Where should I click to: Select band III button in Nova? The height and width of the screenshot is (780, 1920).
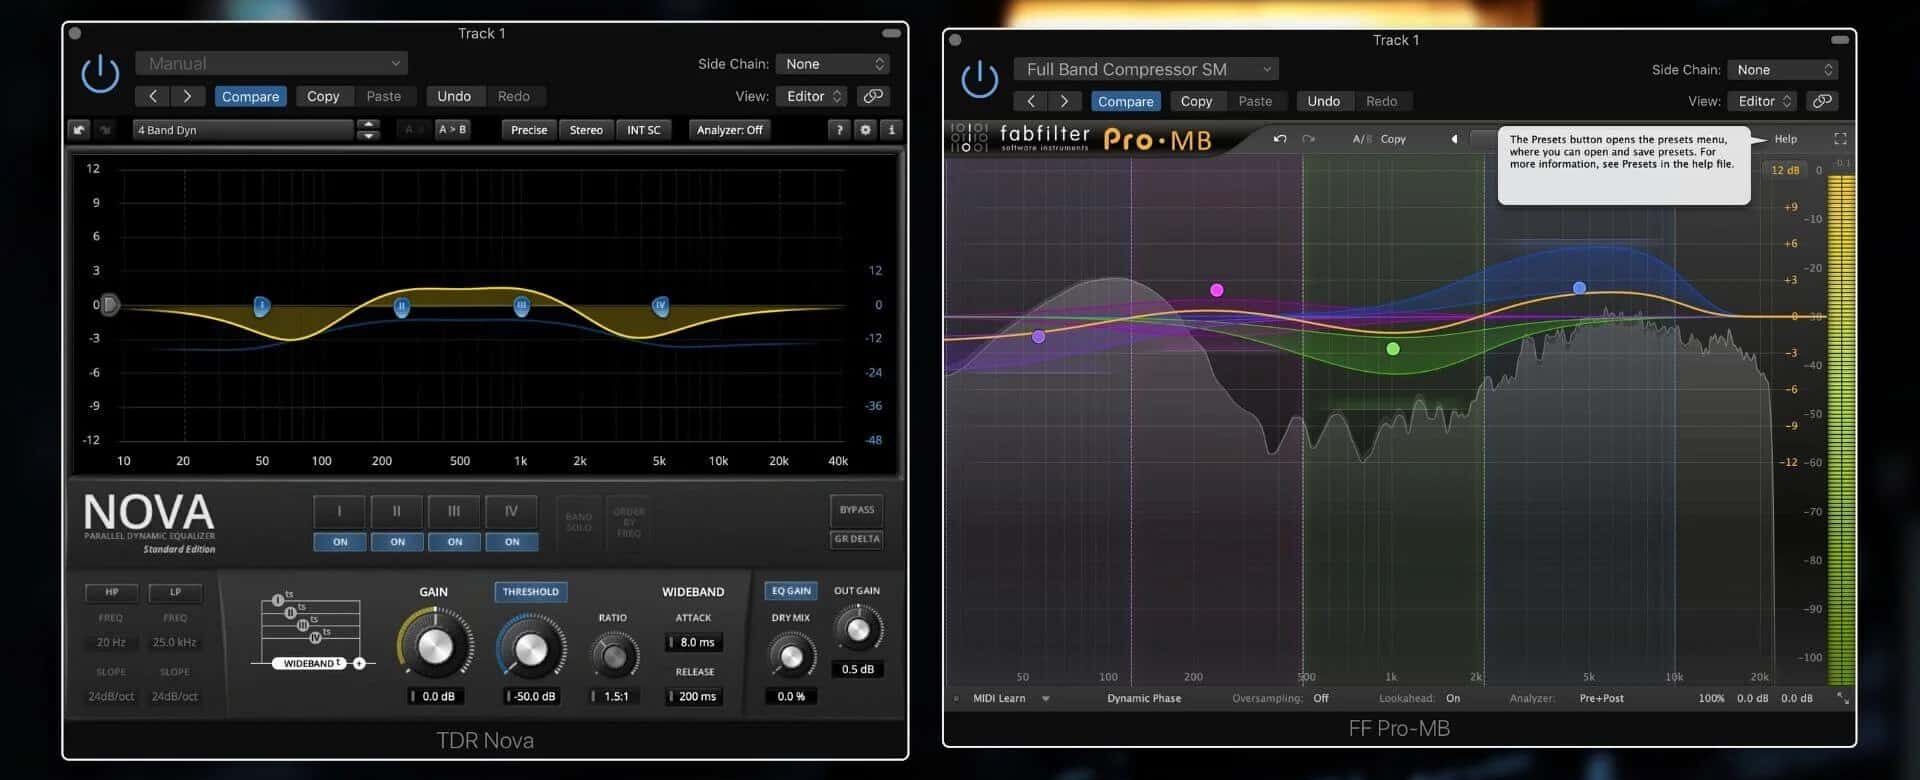[x=454, y=512]
